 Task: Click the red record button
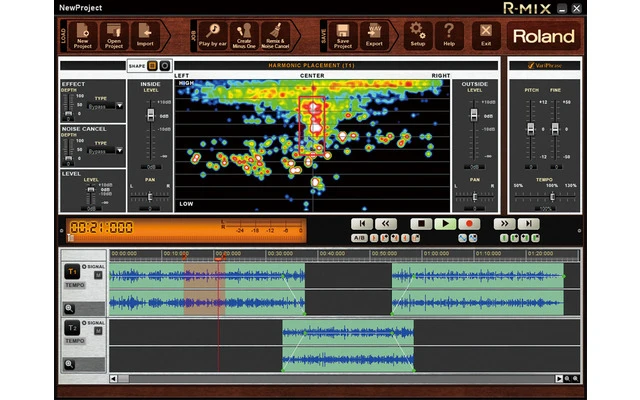pyautogui.click(x=469, y=224)
